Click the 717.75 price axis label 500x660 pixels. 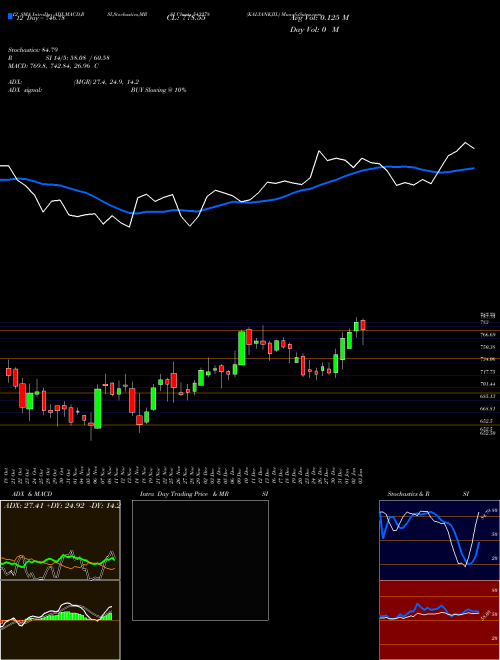pyautogui.click(x=488, y=372)
